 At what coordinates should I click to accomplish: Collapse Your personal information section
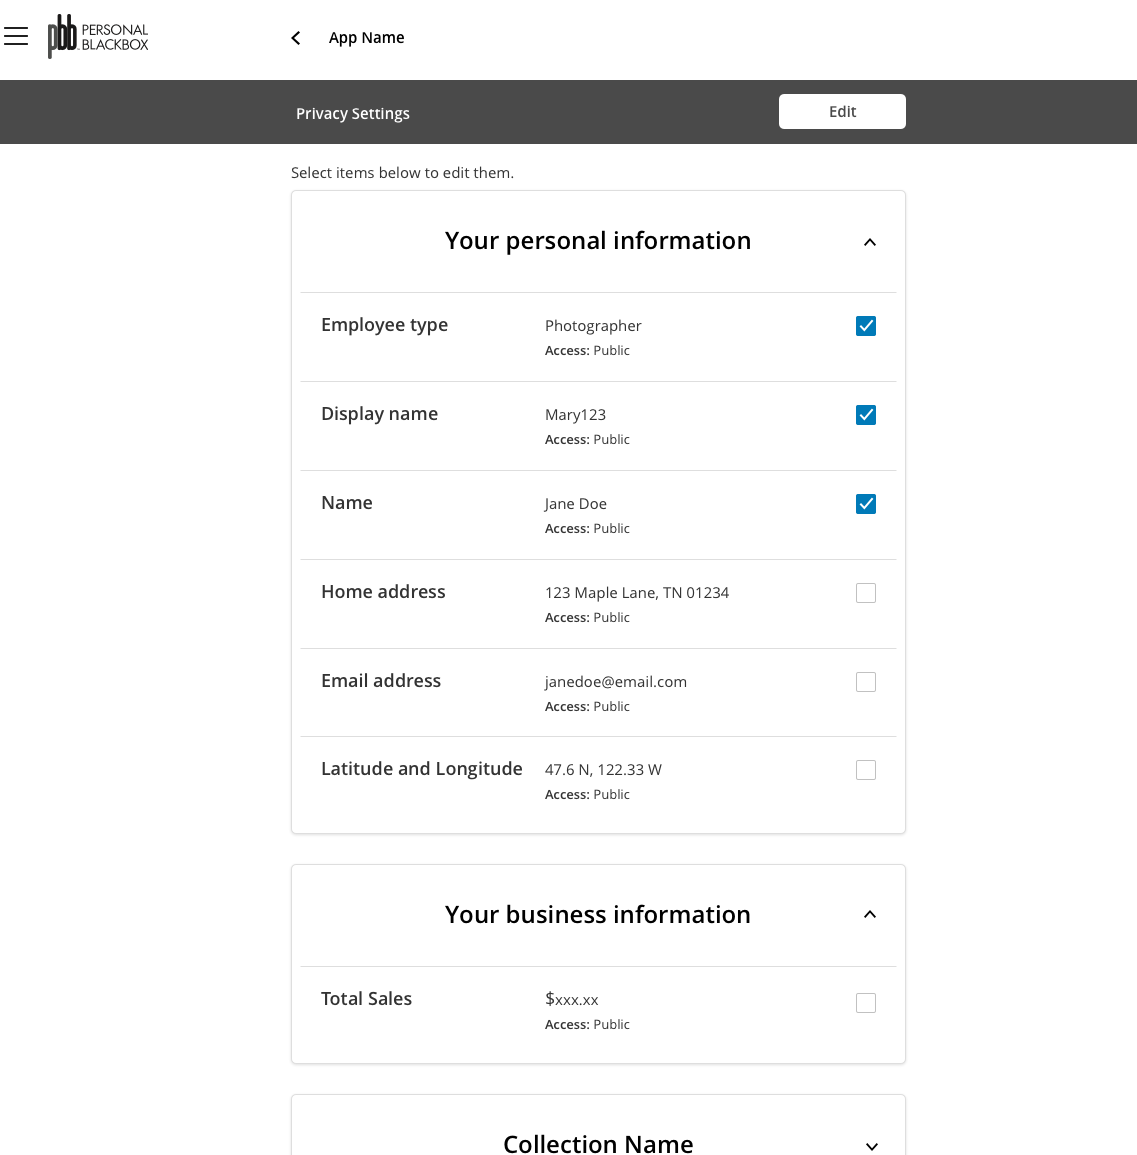click(x=870, y=242)
